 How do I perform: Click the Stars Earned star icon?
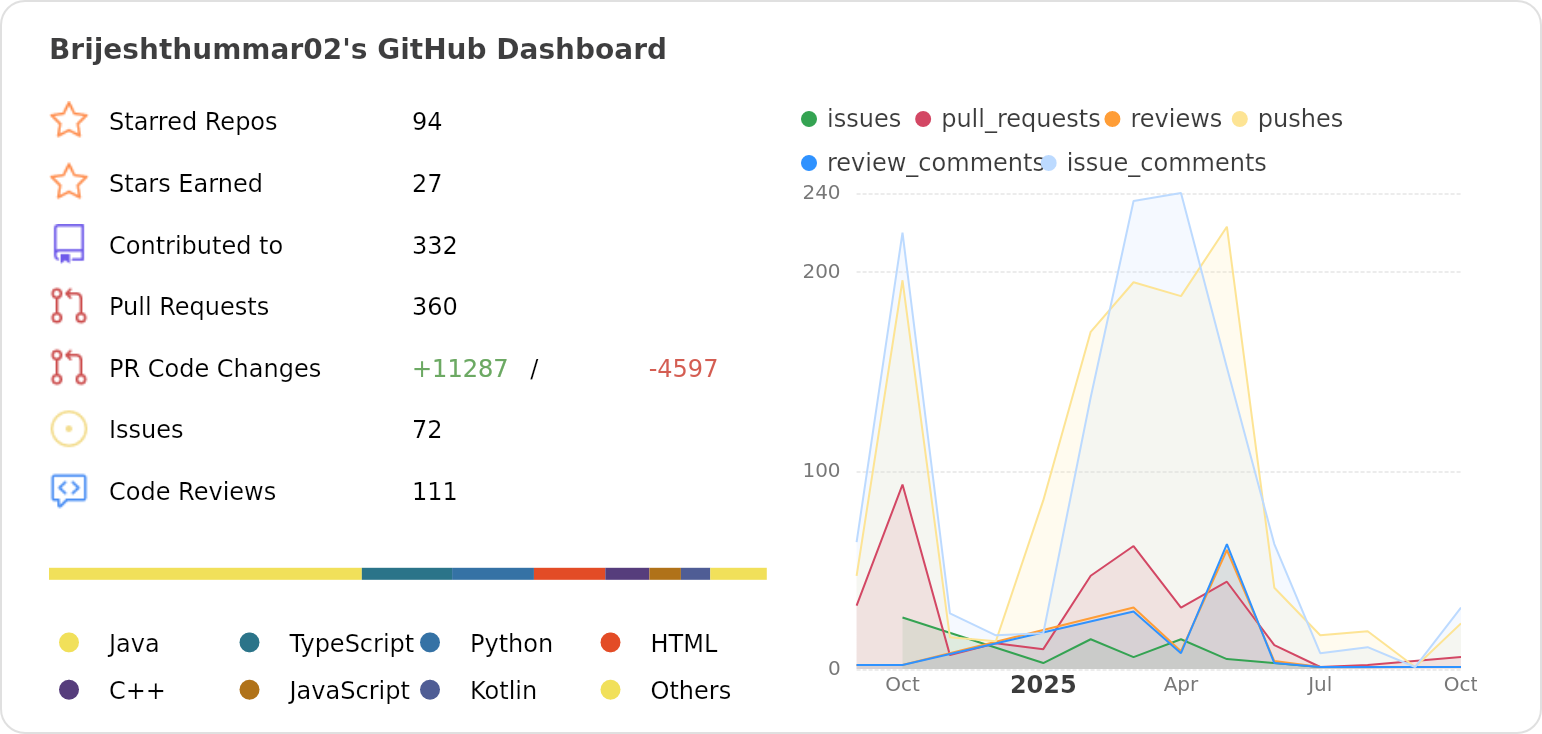point(67,183)
